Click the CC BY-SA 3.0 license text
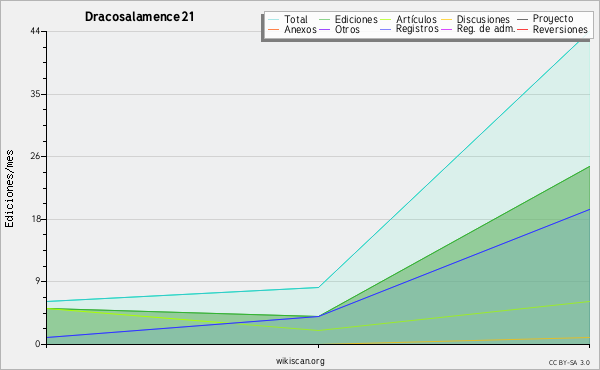 tap(569, 363)
